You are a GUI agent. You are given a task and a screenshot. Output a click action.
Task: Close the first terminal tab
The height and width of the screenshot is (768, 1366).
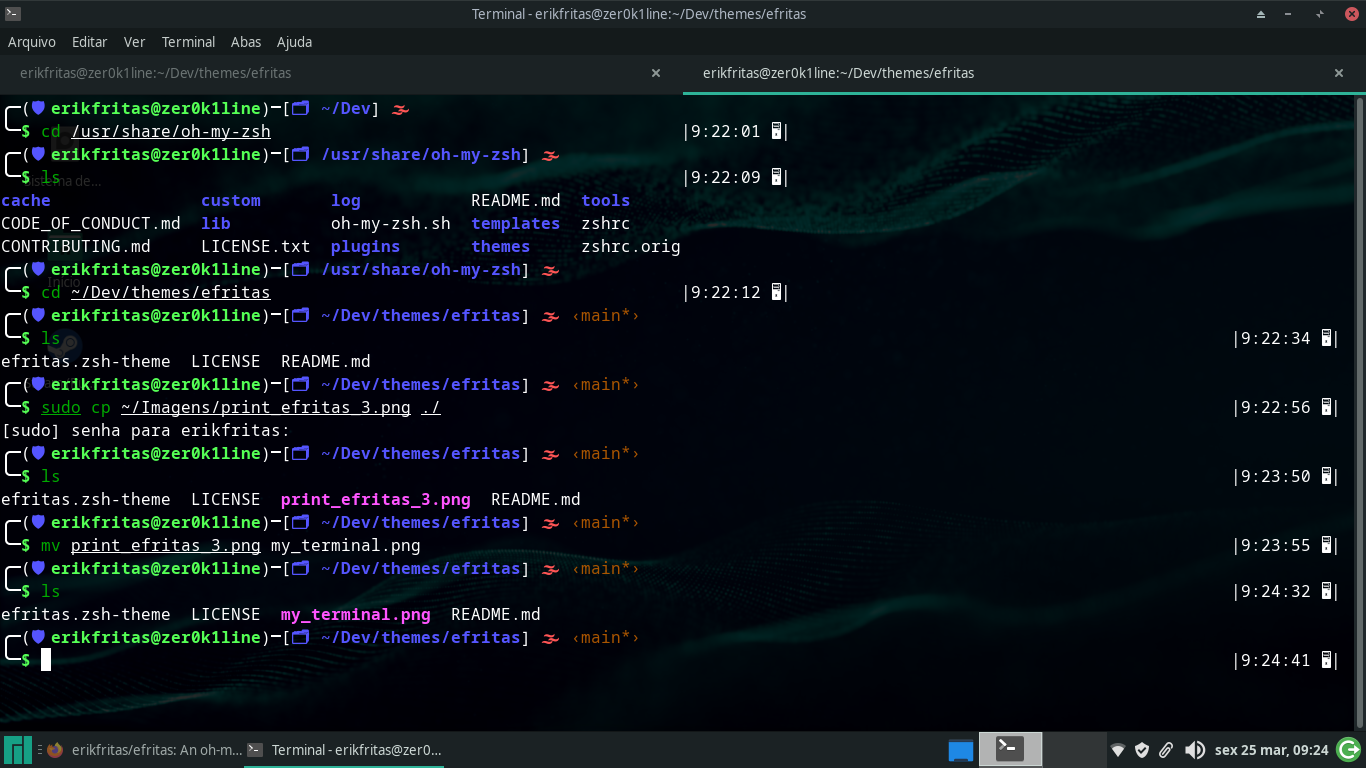[656, 73]
